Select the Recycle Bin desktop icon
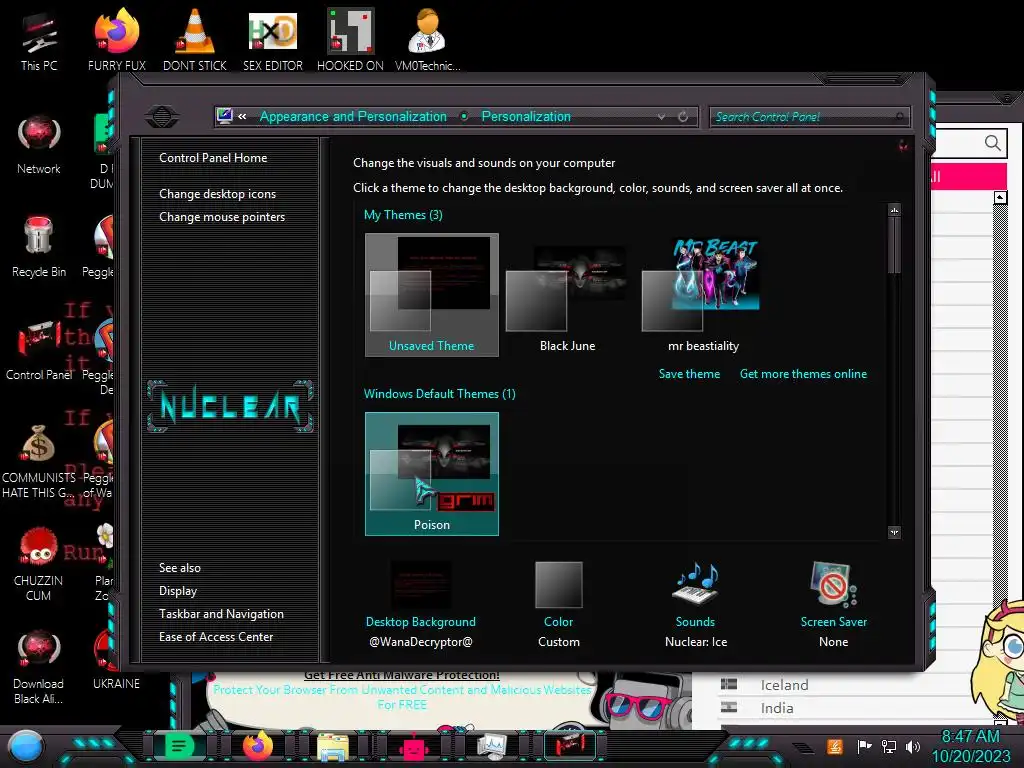 [39, 248]
